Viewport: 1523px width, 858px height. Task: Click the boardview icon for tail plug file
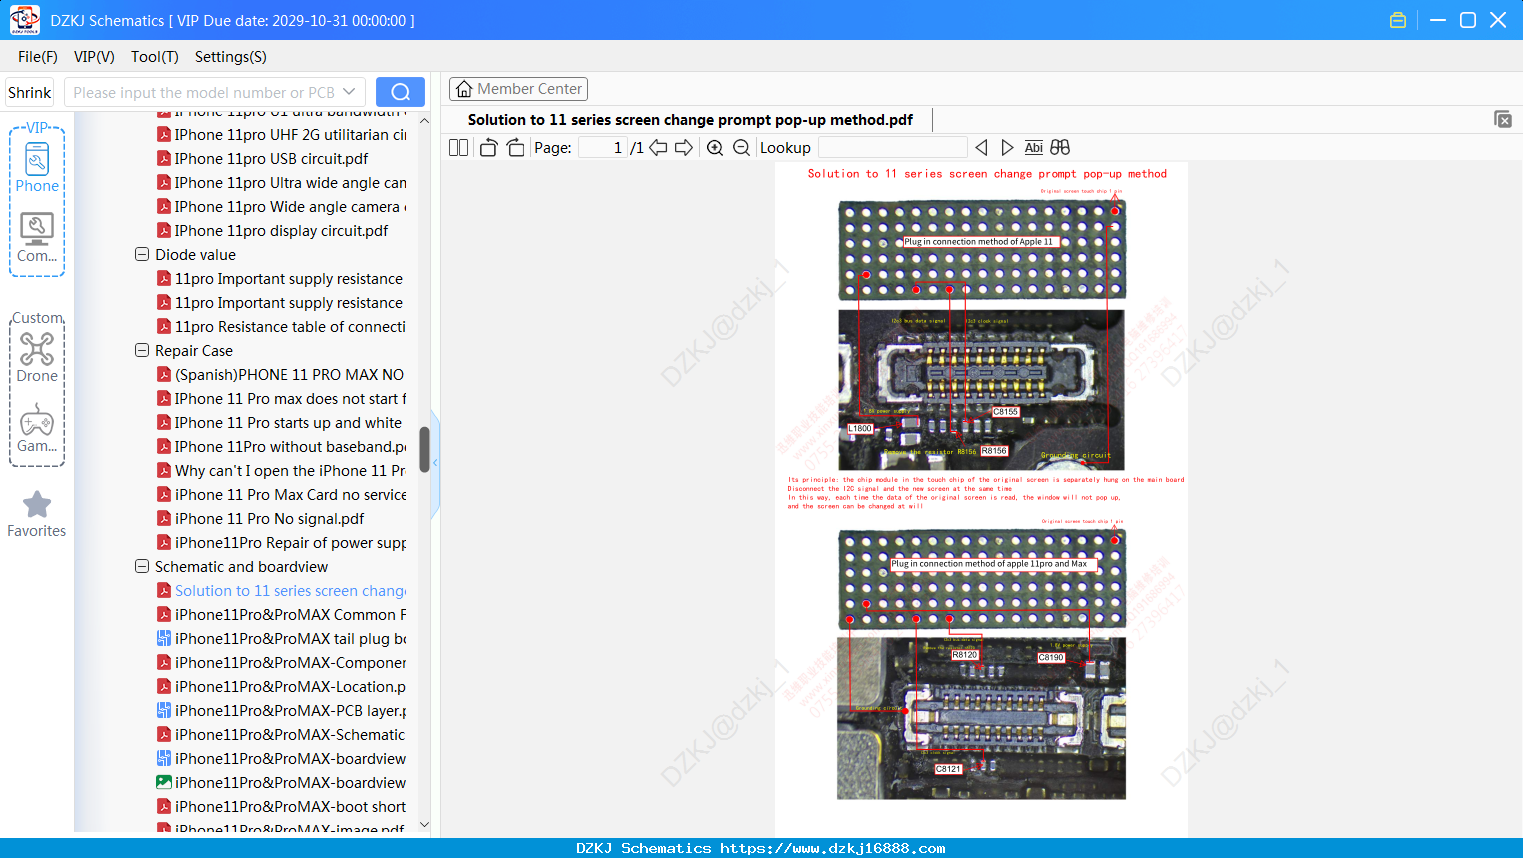(x=164, y=638)
